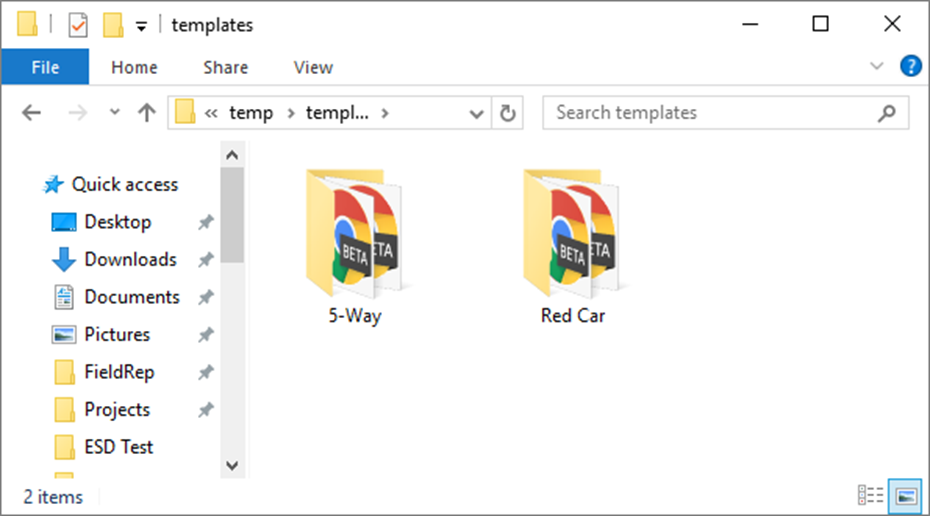Open the Red Car folder
This screenshot has width=930, height=516.
pyautogui.click(x=572, y=245)
